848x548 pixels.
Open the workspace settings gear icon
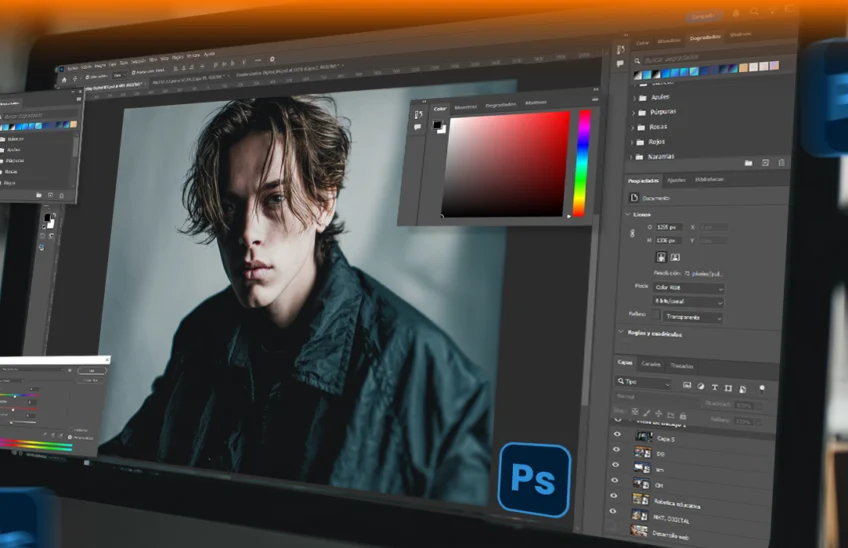(x=272, y=60)
